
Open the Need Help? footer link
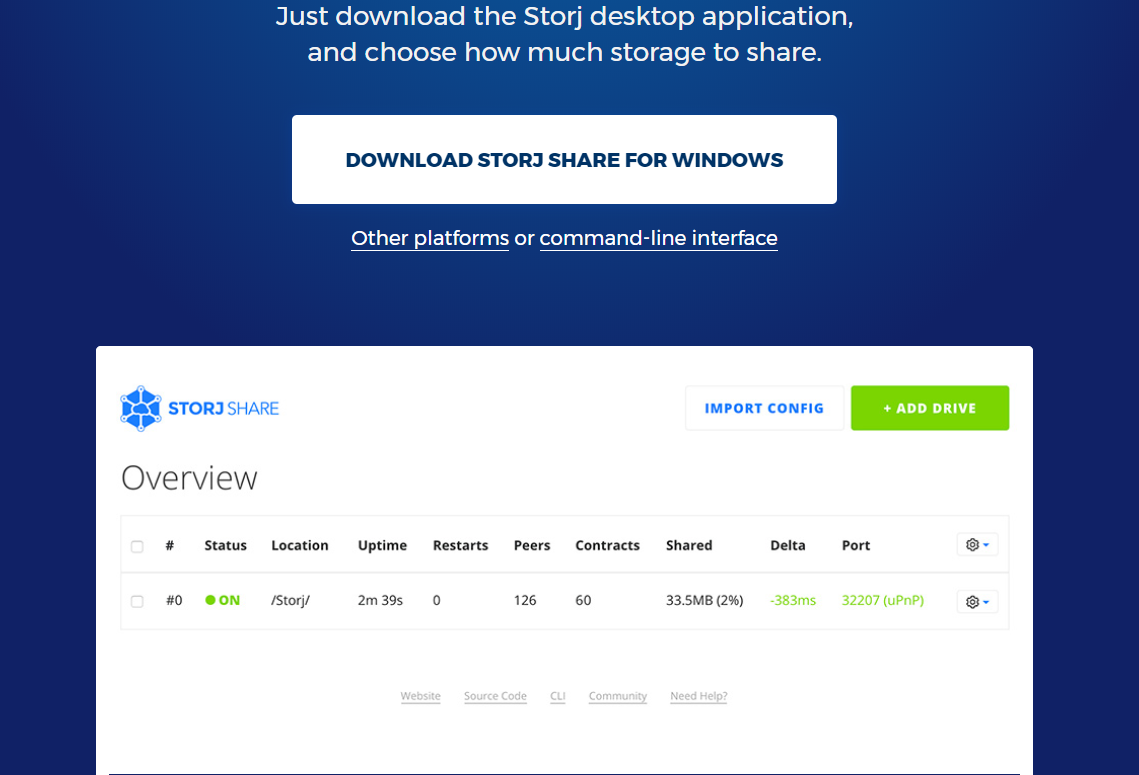pyautogui.click(x=699, y=696)
